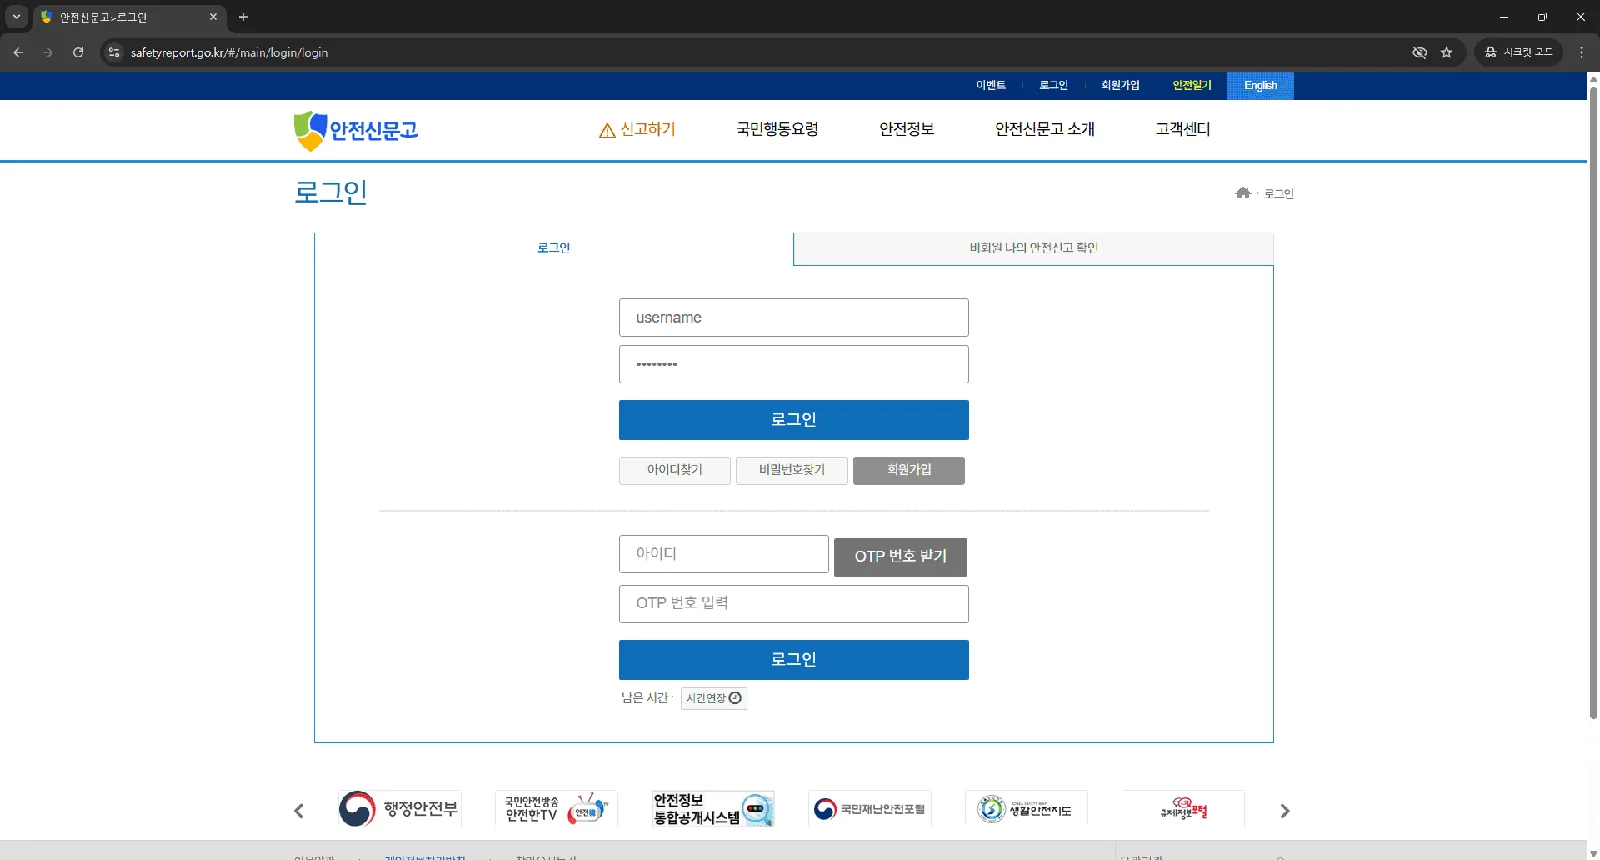The width and height of the screenshot is (1600, 860).
Task: Bookmark this page with star icon
Action: [1446, 52]
